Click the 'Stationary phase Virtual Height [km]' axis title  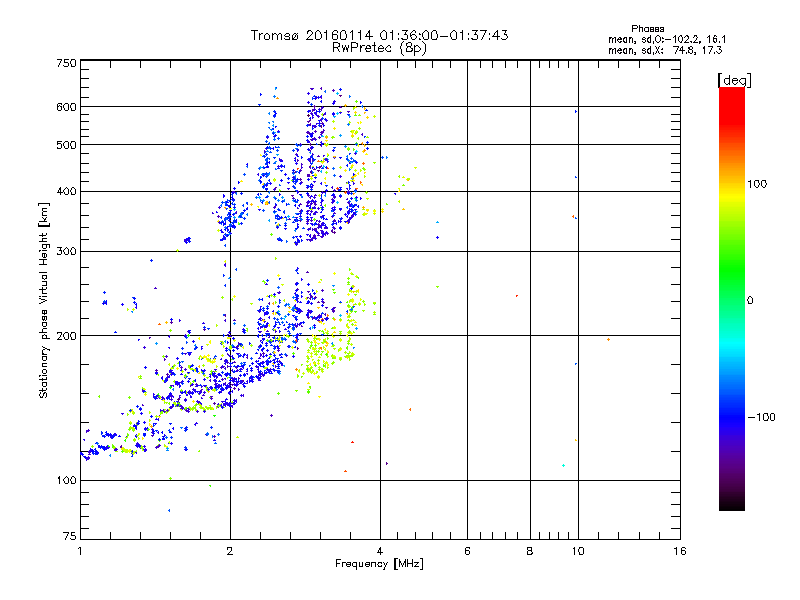(x=44, y=300)
